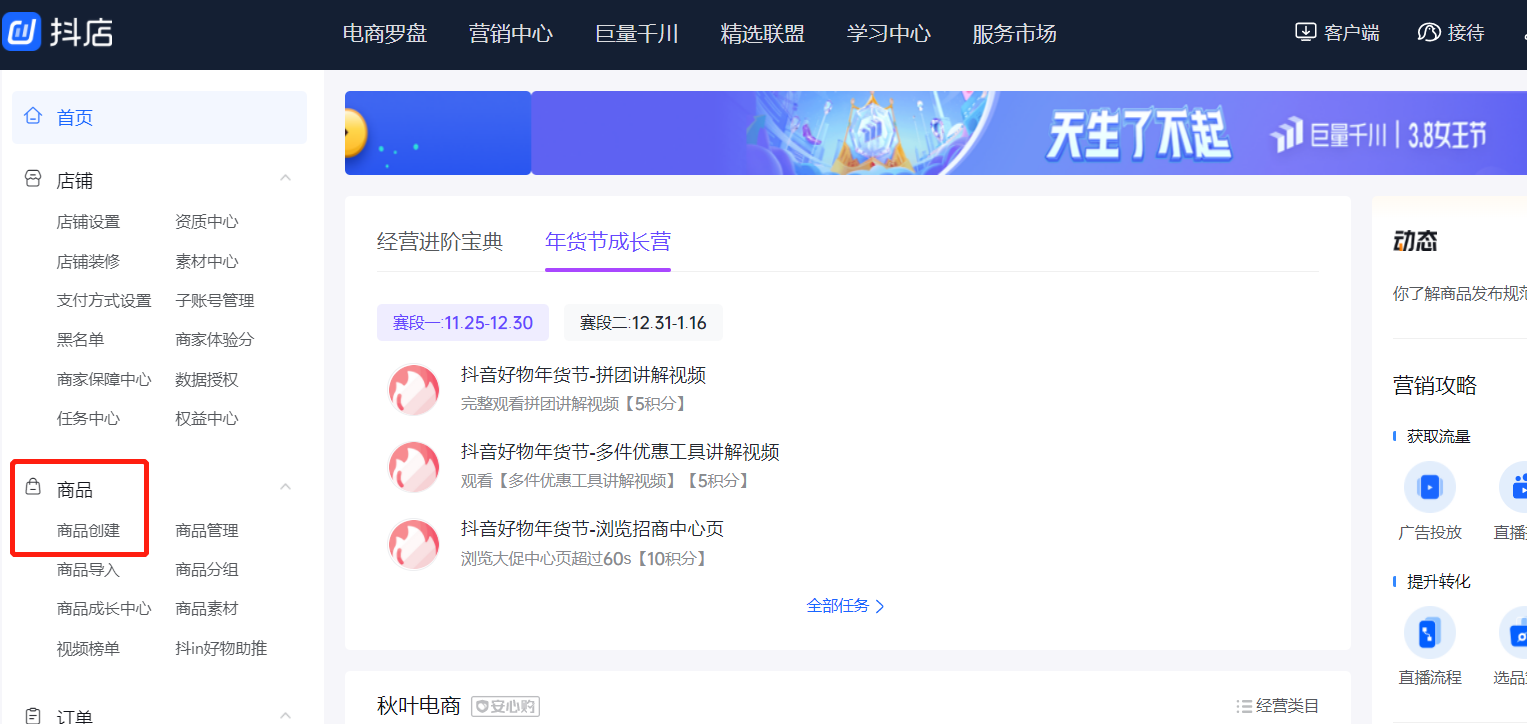1527x724 pixels.
Task: Select 赛段二:12.31-1.16 stage
Action: [643, 323]
